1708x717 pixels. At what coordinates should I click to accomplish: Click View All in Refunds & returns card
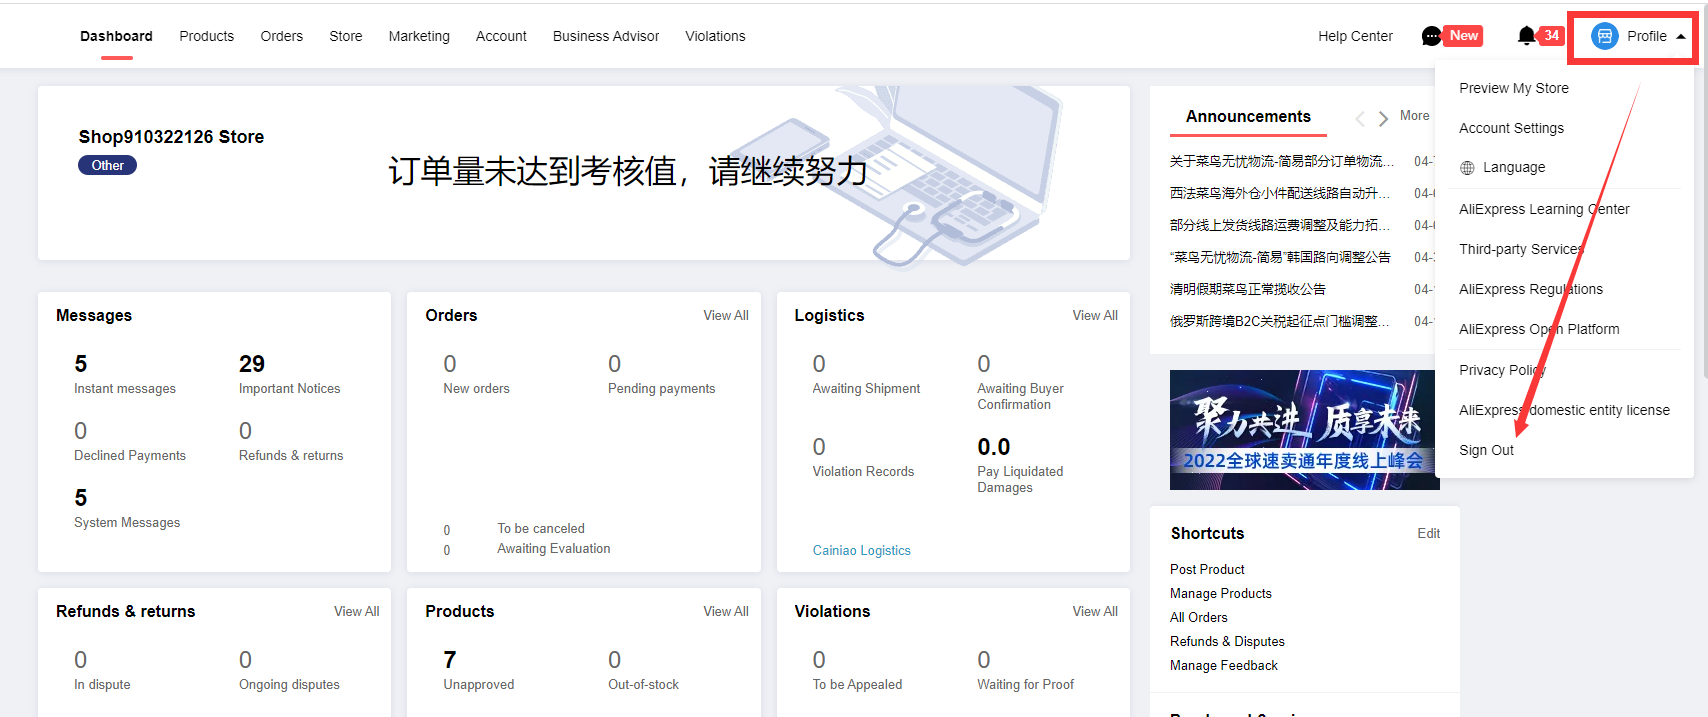click(357, 611)
